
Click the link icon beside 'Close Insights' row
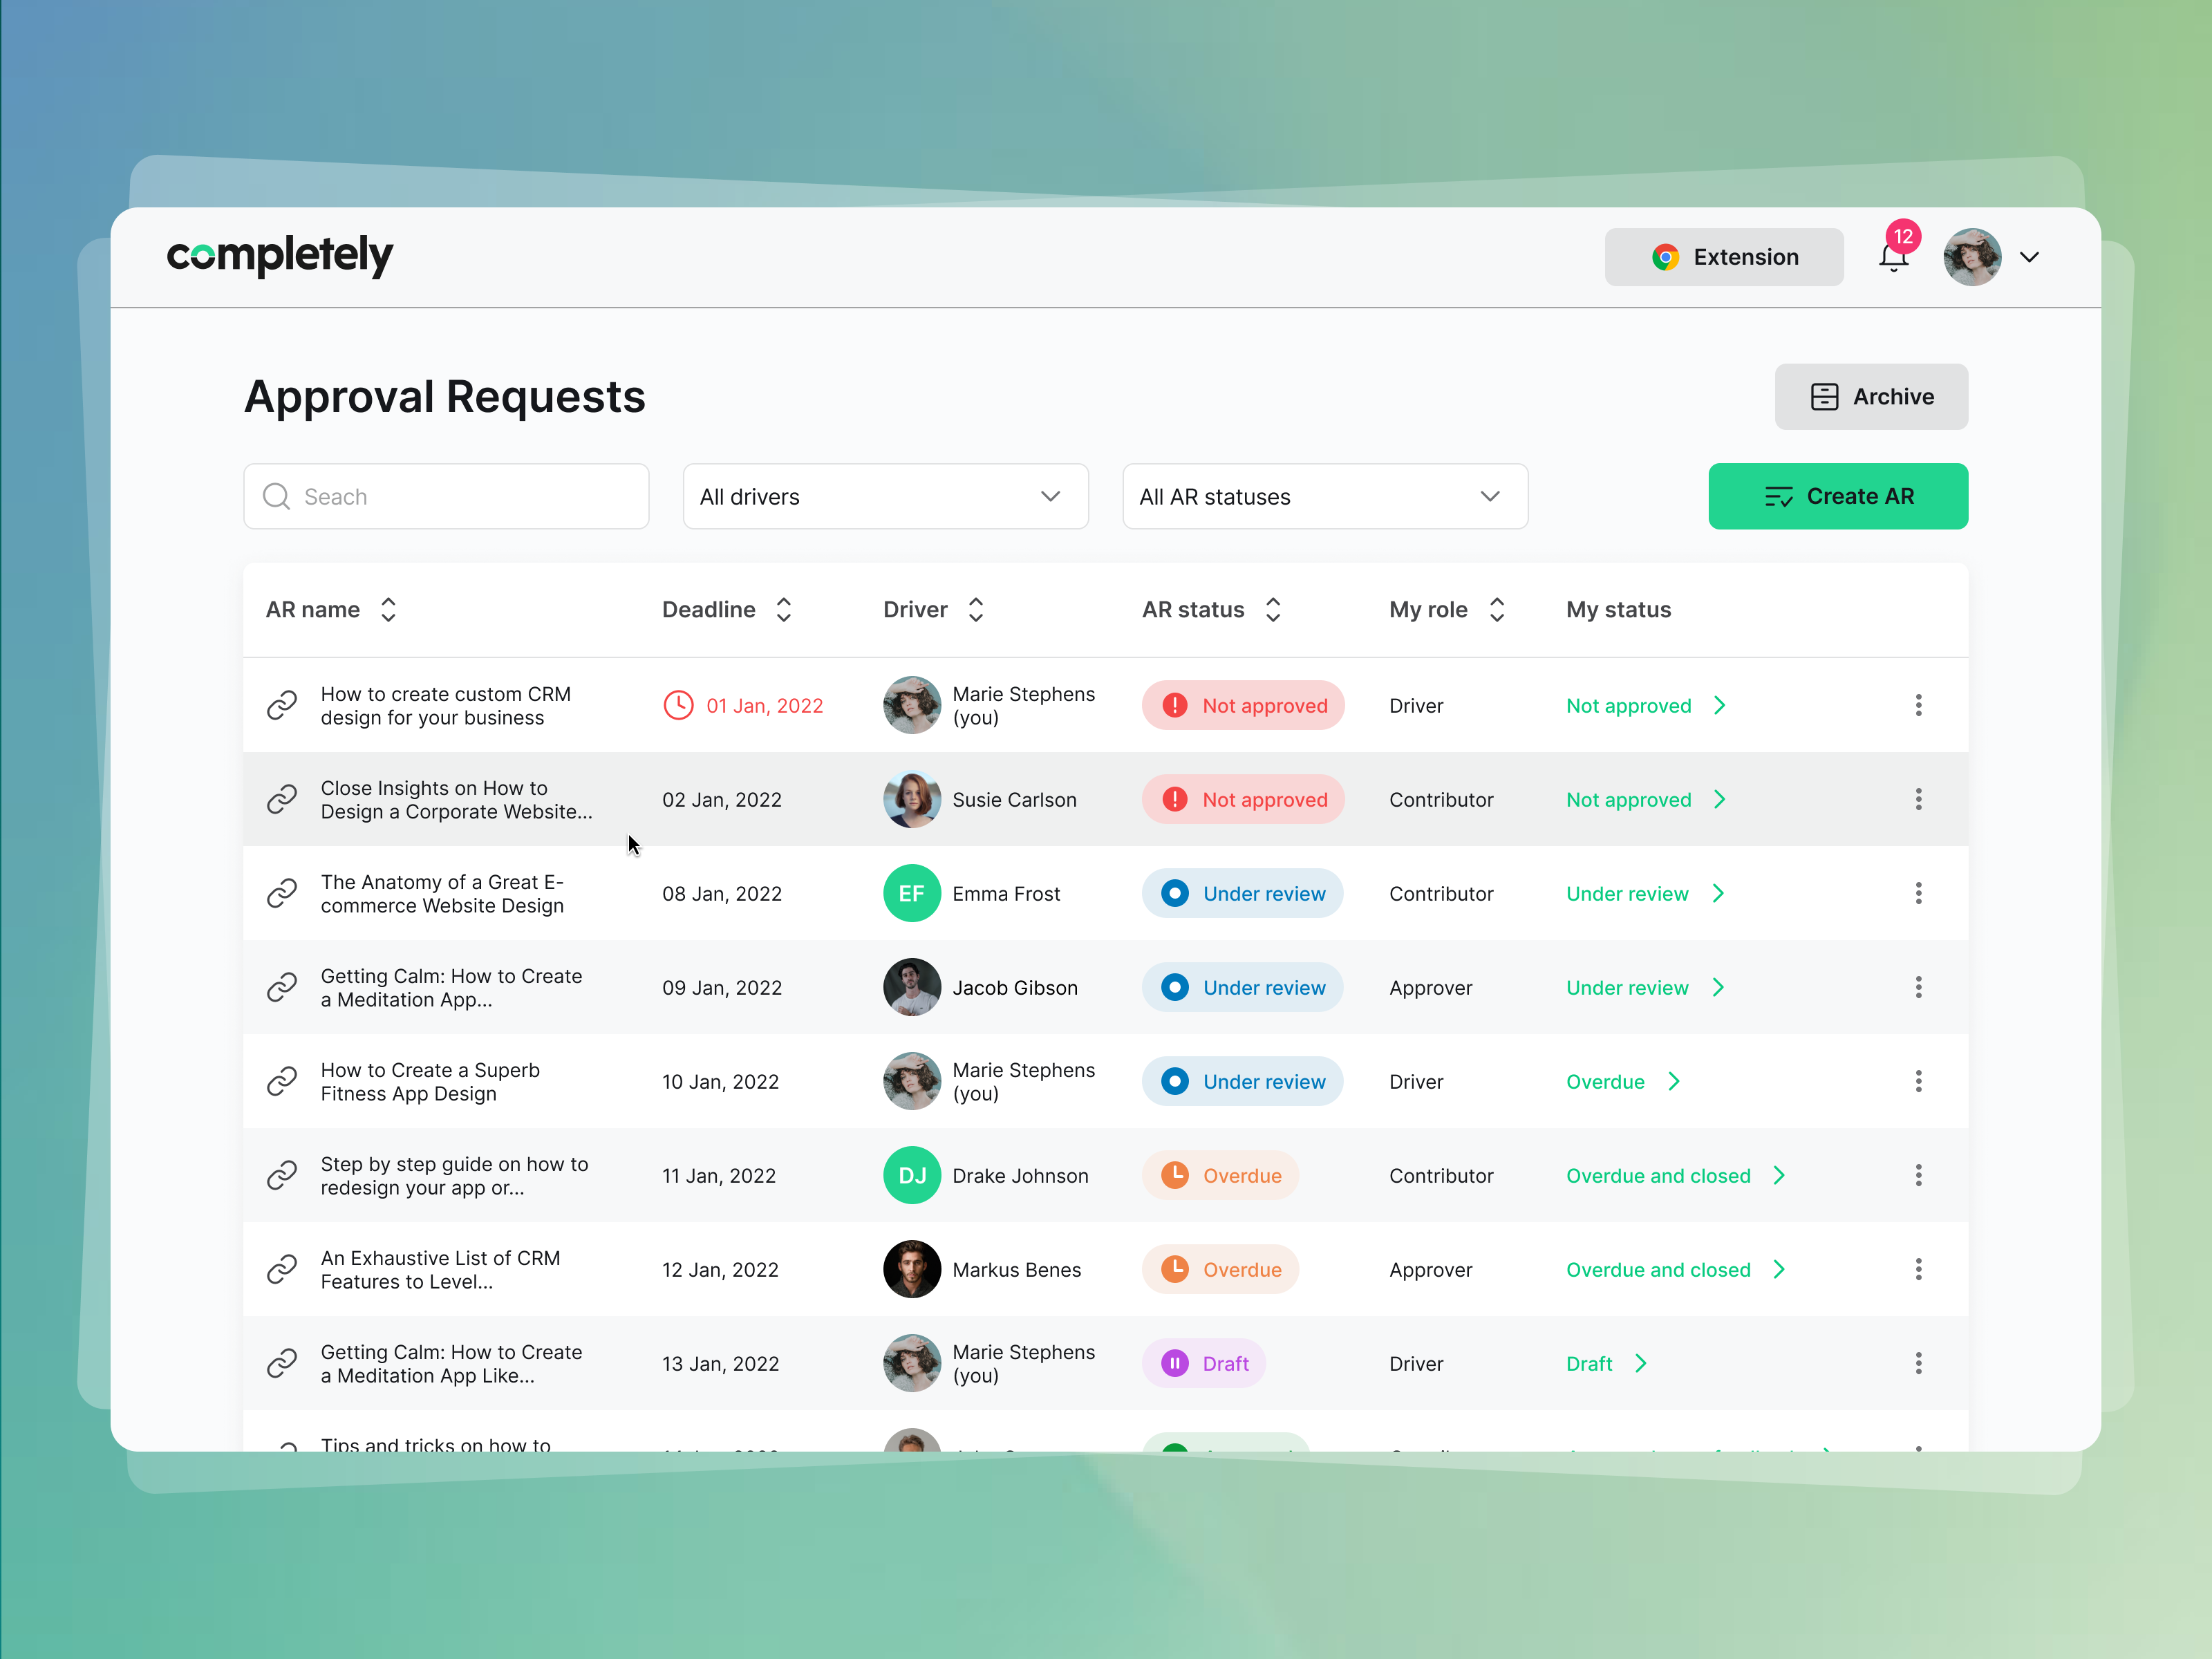(283, 799)
